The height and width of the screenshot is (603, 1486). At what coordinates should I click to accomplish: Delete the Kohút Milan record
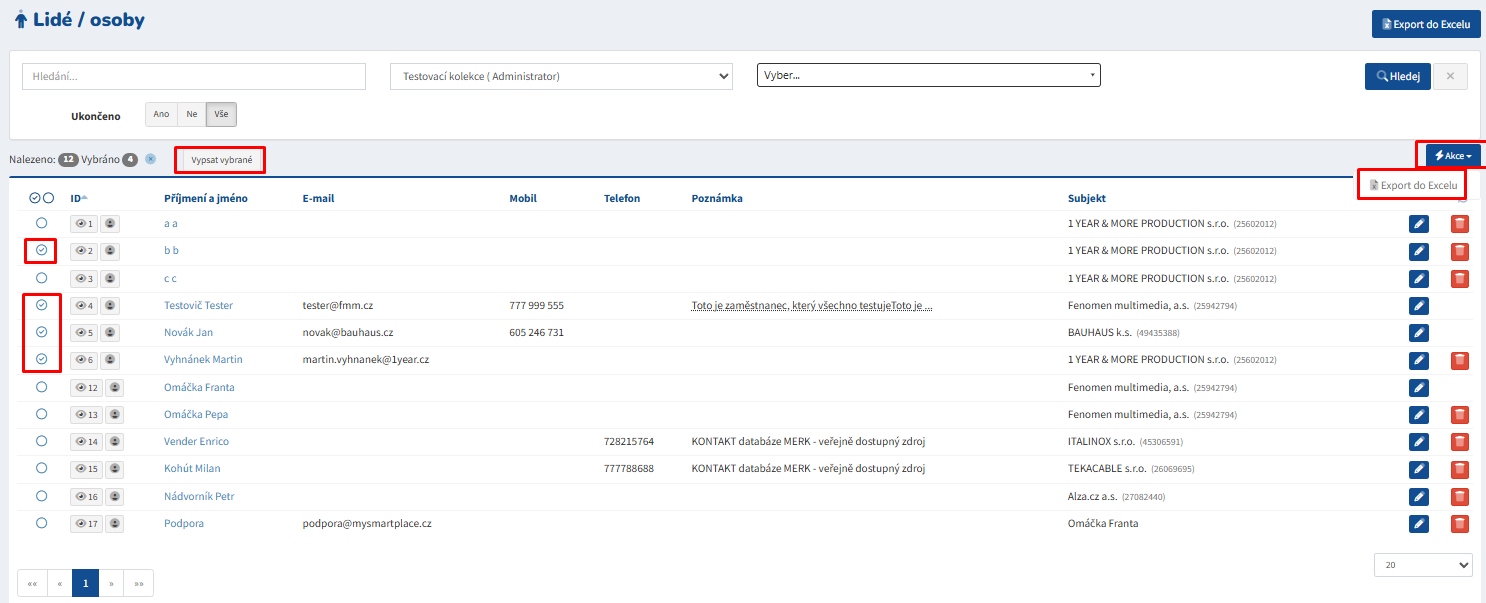pos(1460,468)
